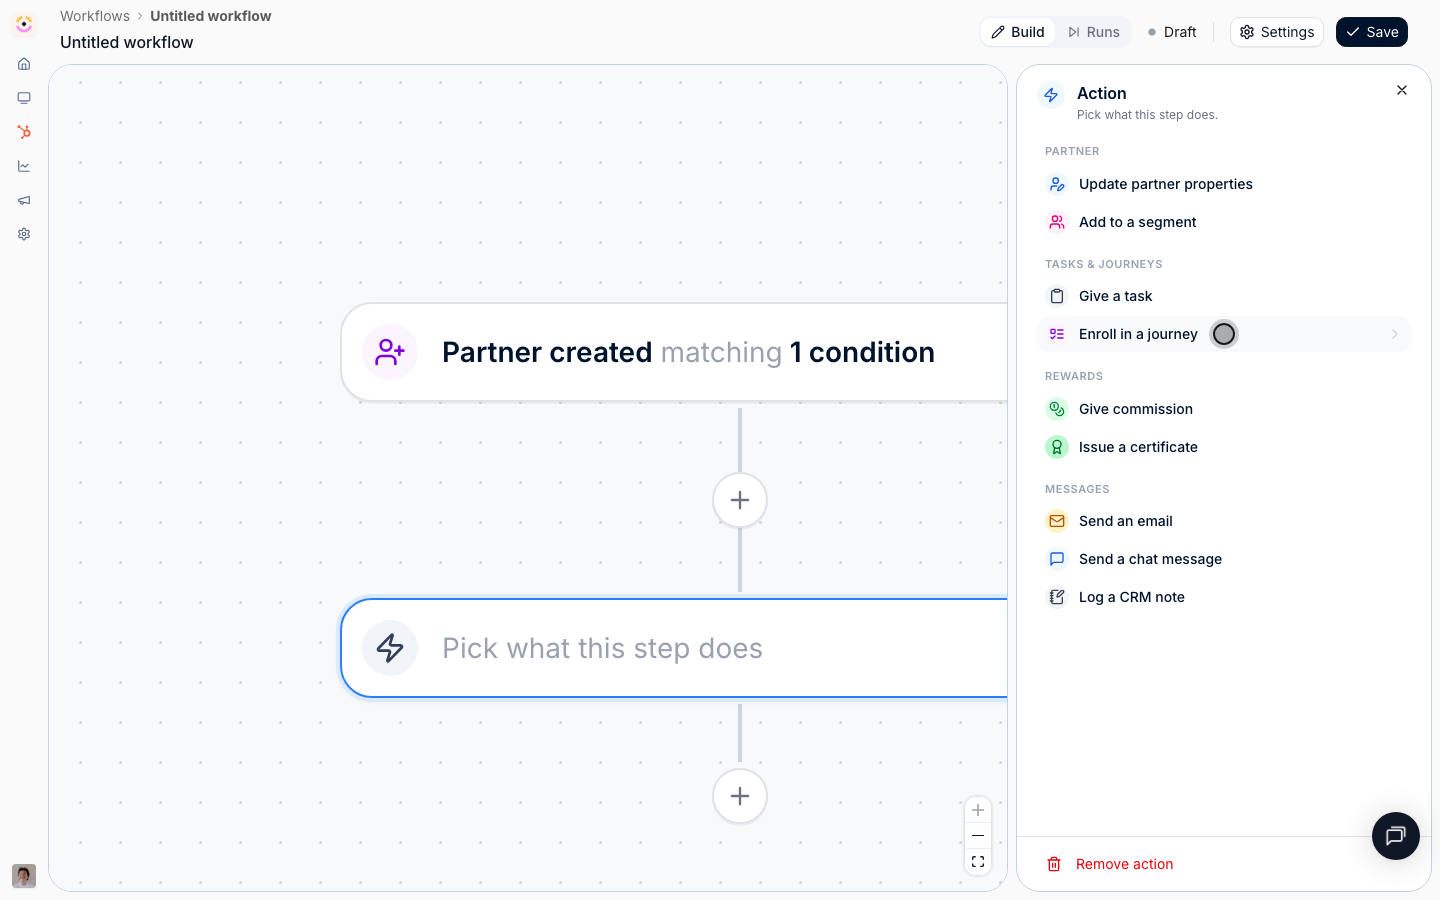
Task: Fit canvas to screen
Action: point(978,861)
